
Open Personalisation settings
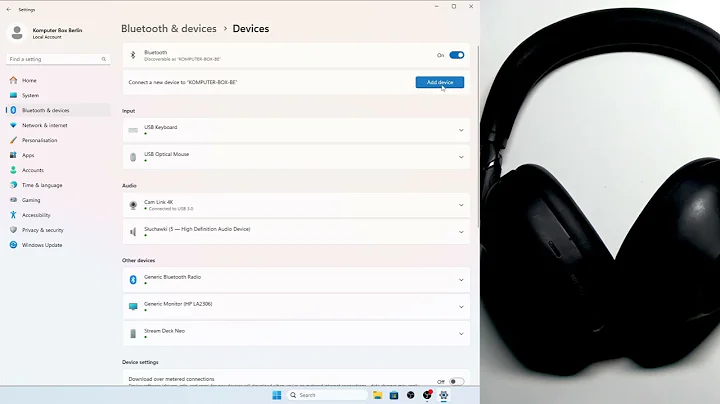click(x=58, y=140)
